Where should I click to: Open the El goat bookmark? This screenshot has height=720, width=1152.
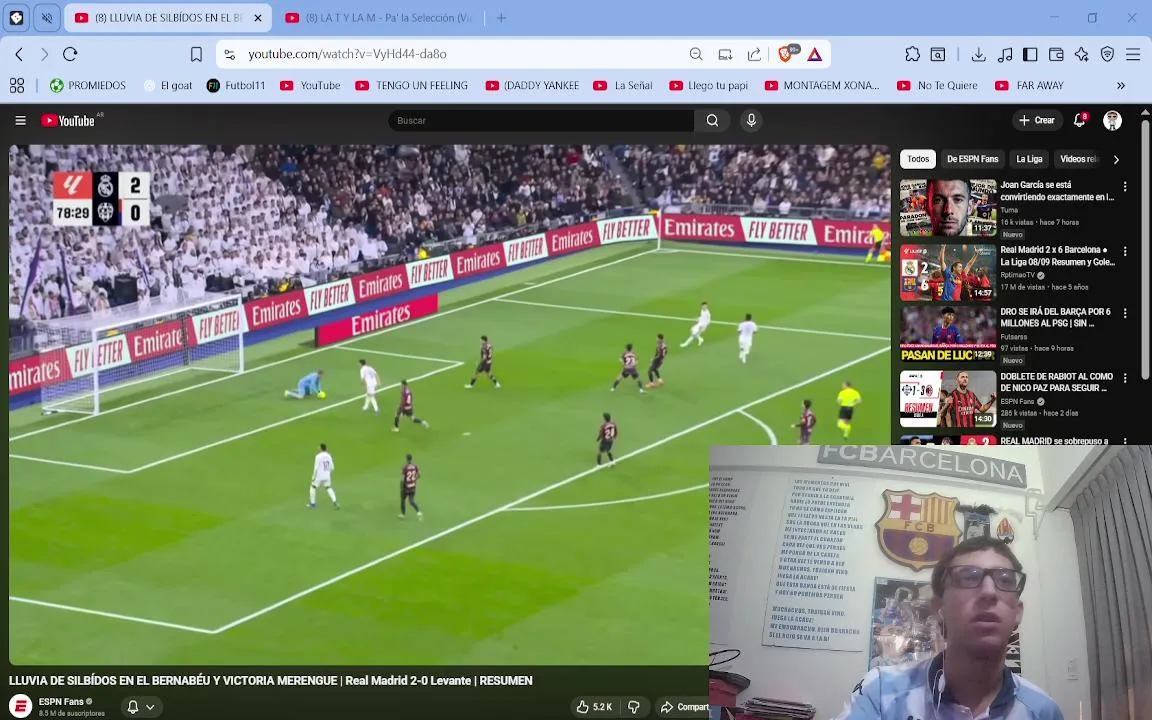(x=168, y=85)
